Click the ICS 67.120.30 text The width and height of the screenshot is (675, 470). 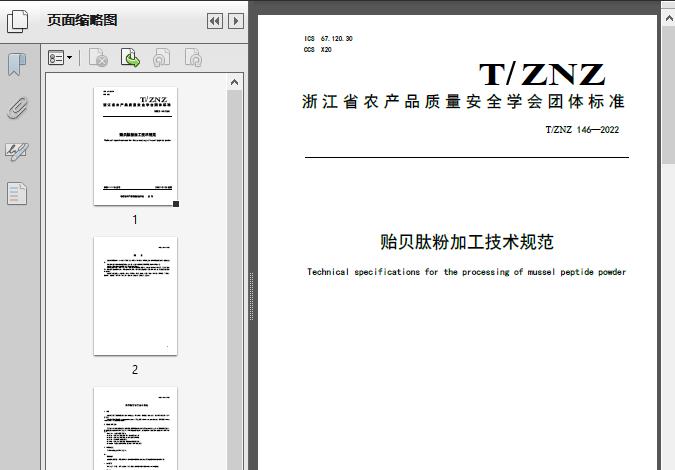click(328, 39)
